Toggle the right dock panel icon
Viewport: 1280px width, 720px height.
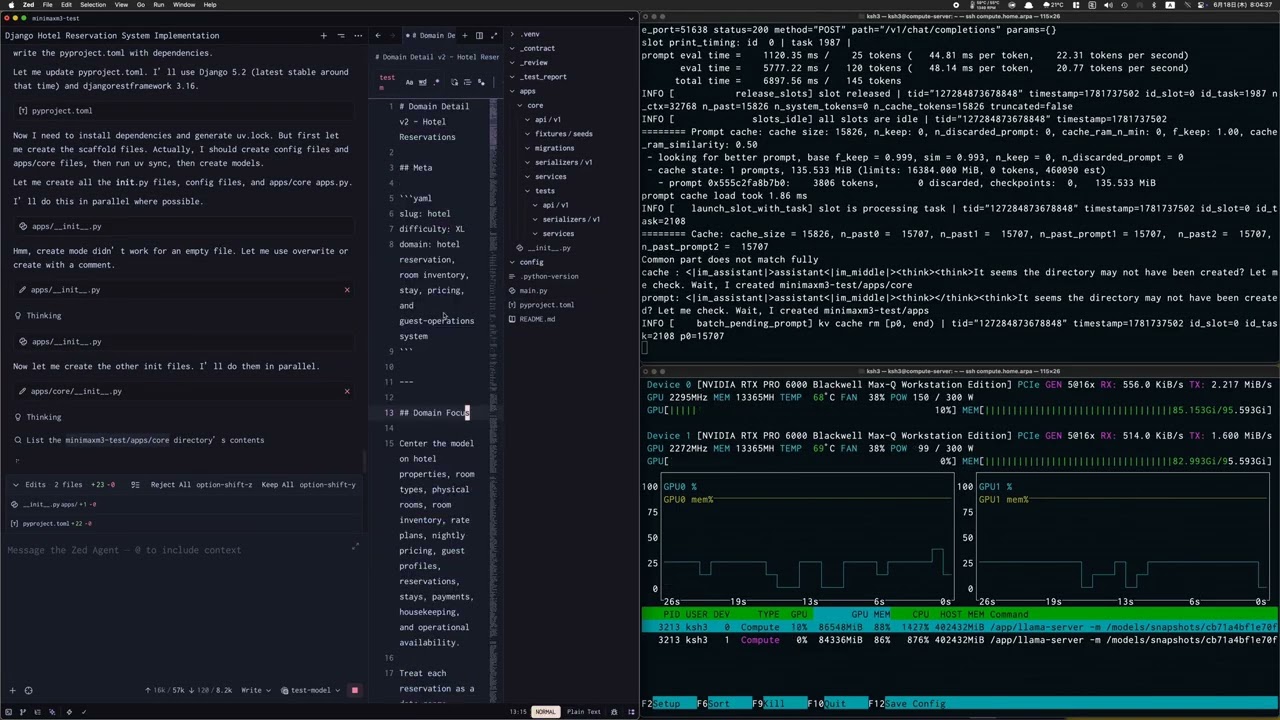click(x=632, y=712)
